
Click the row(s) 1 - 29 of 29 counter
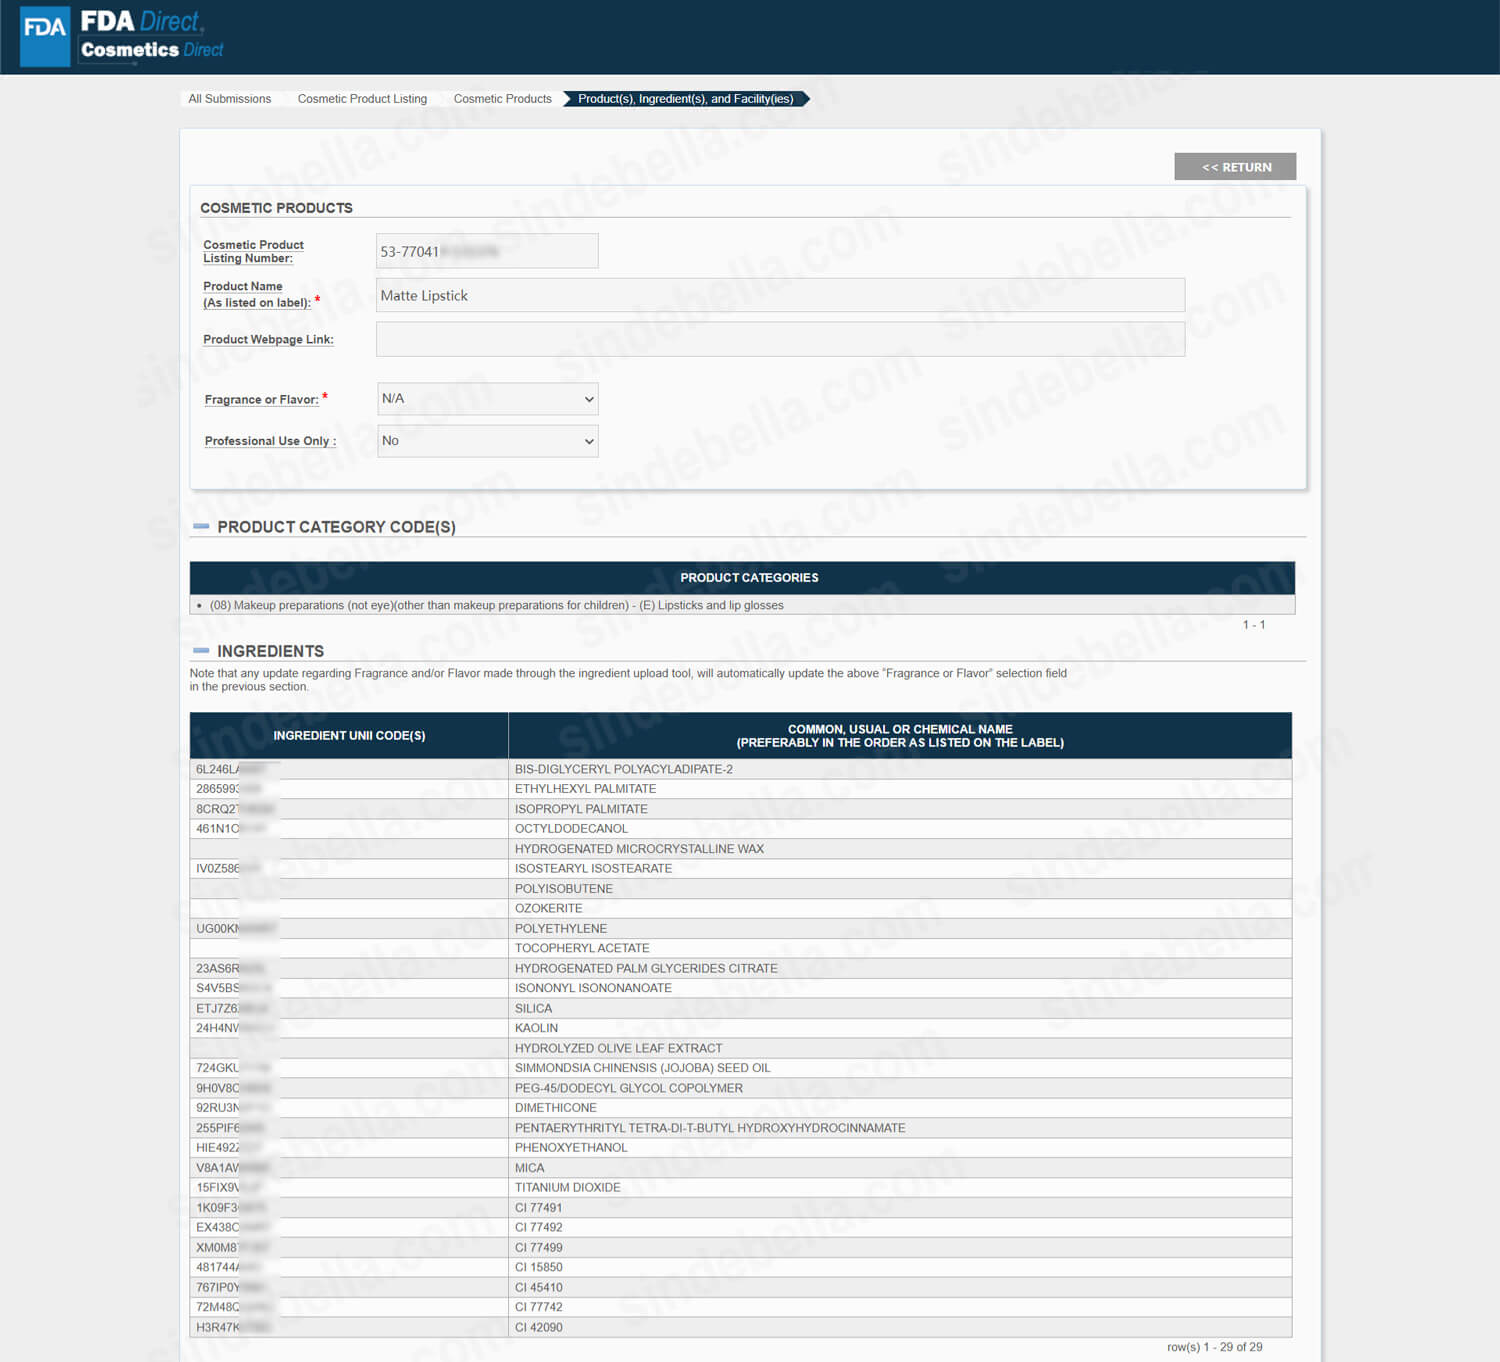pyautogui.click(x=1214, y=1347)
